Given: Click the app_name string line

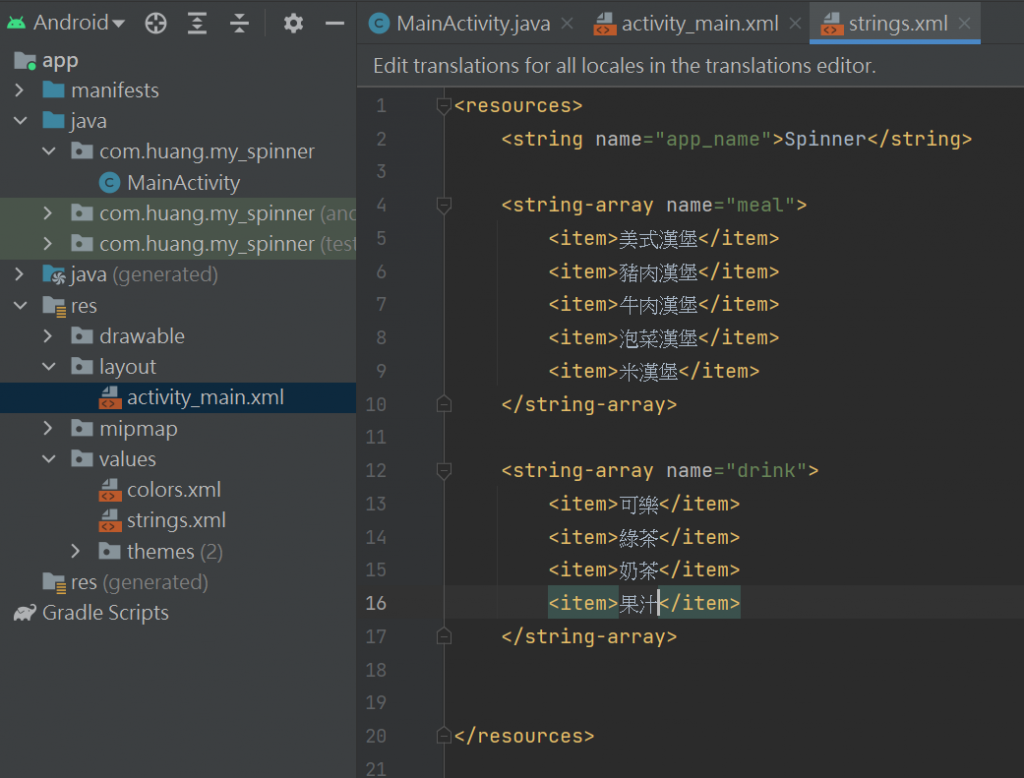Looking at the screenshot, I should (737, 139).
